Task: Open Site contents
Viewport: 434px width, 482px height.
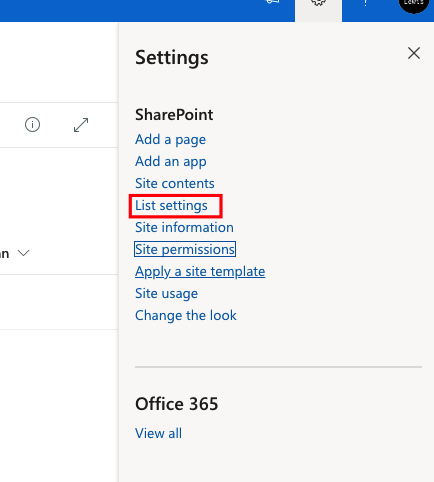Action: [175, 183]
